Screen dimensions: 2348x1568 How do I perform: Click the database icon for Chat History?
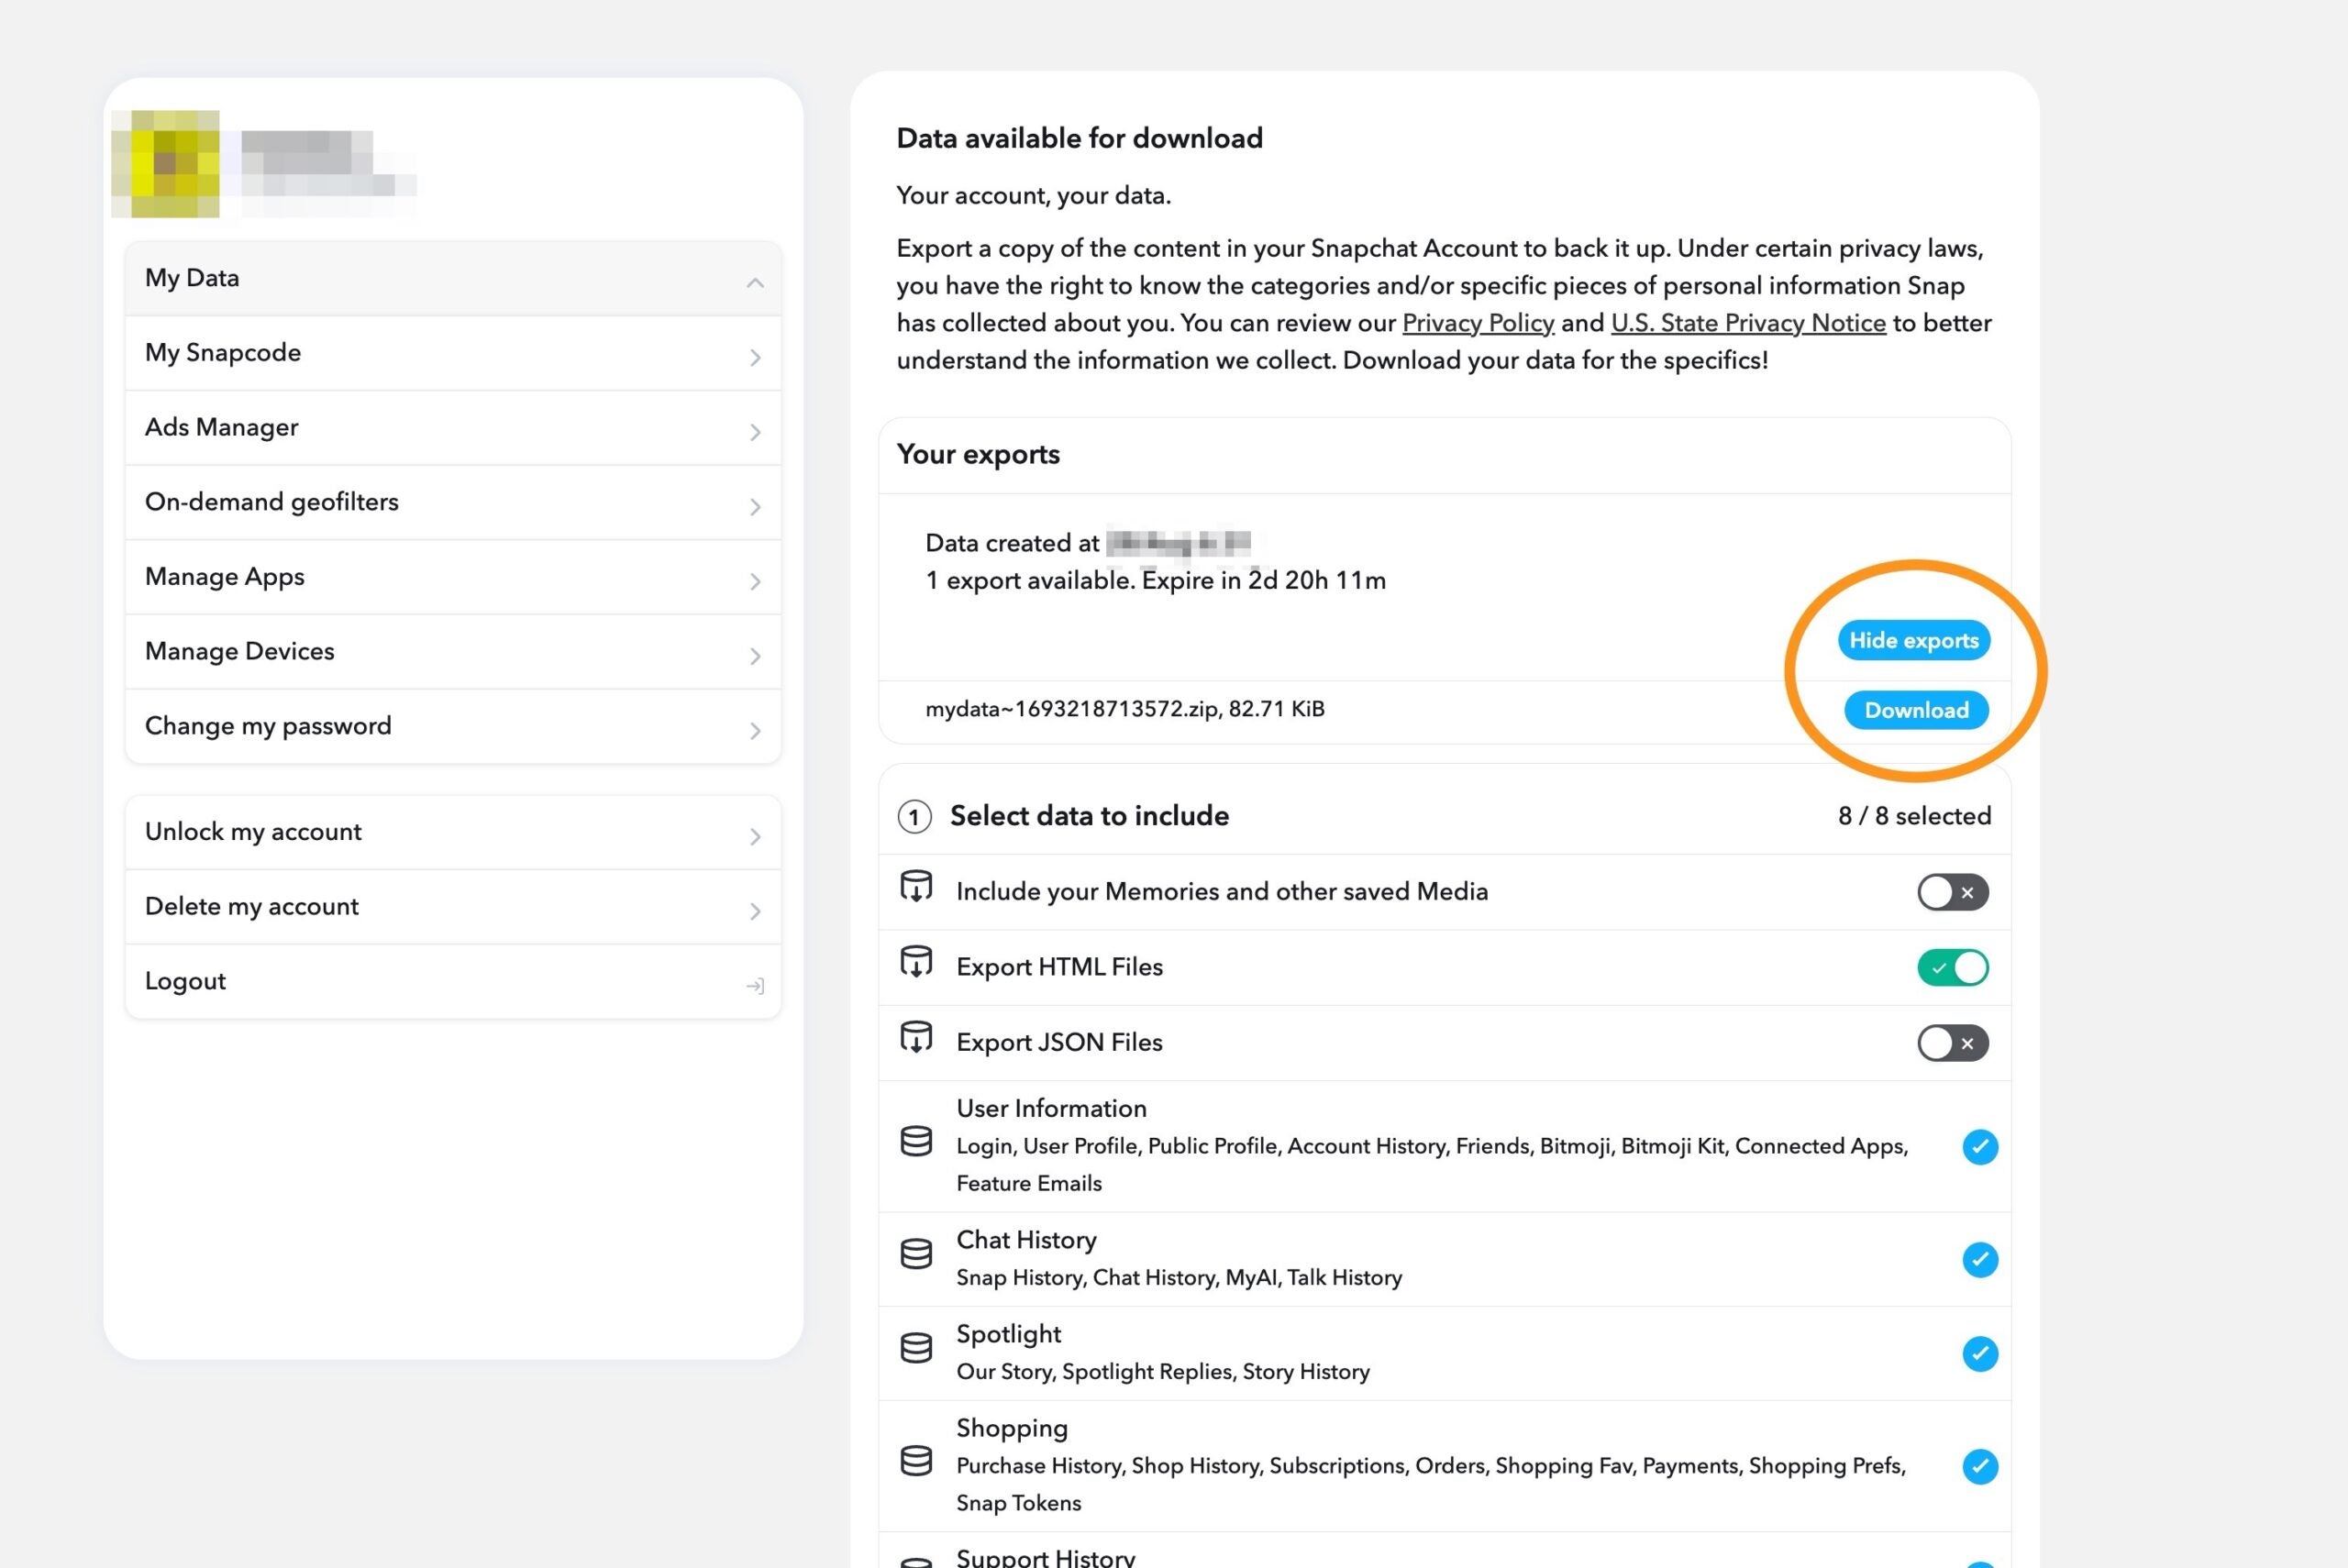pos(915,1254)
